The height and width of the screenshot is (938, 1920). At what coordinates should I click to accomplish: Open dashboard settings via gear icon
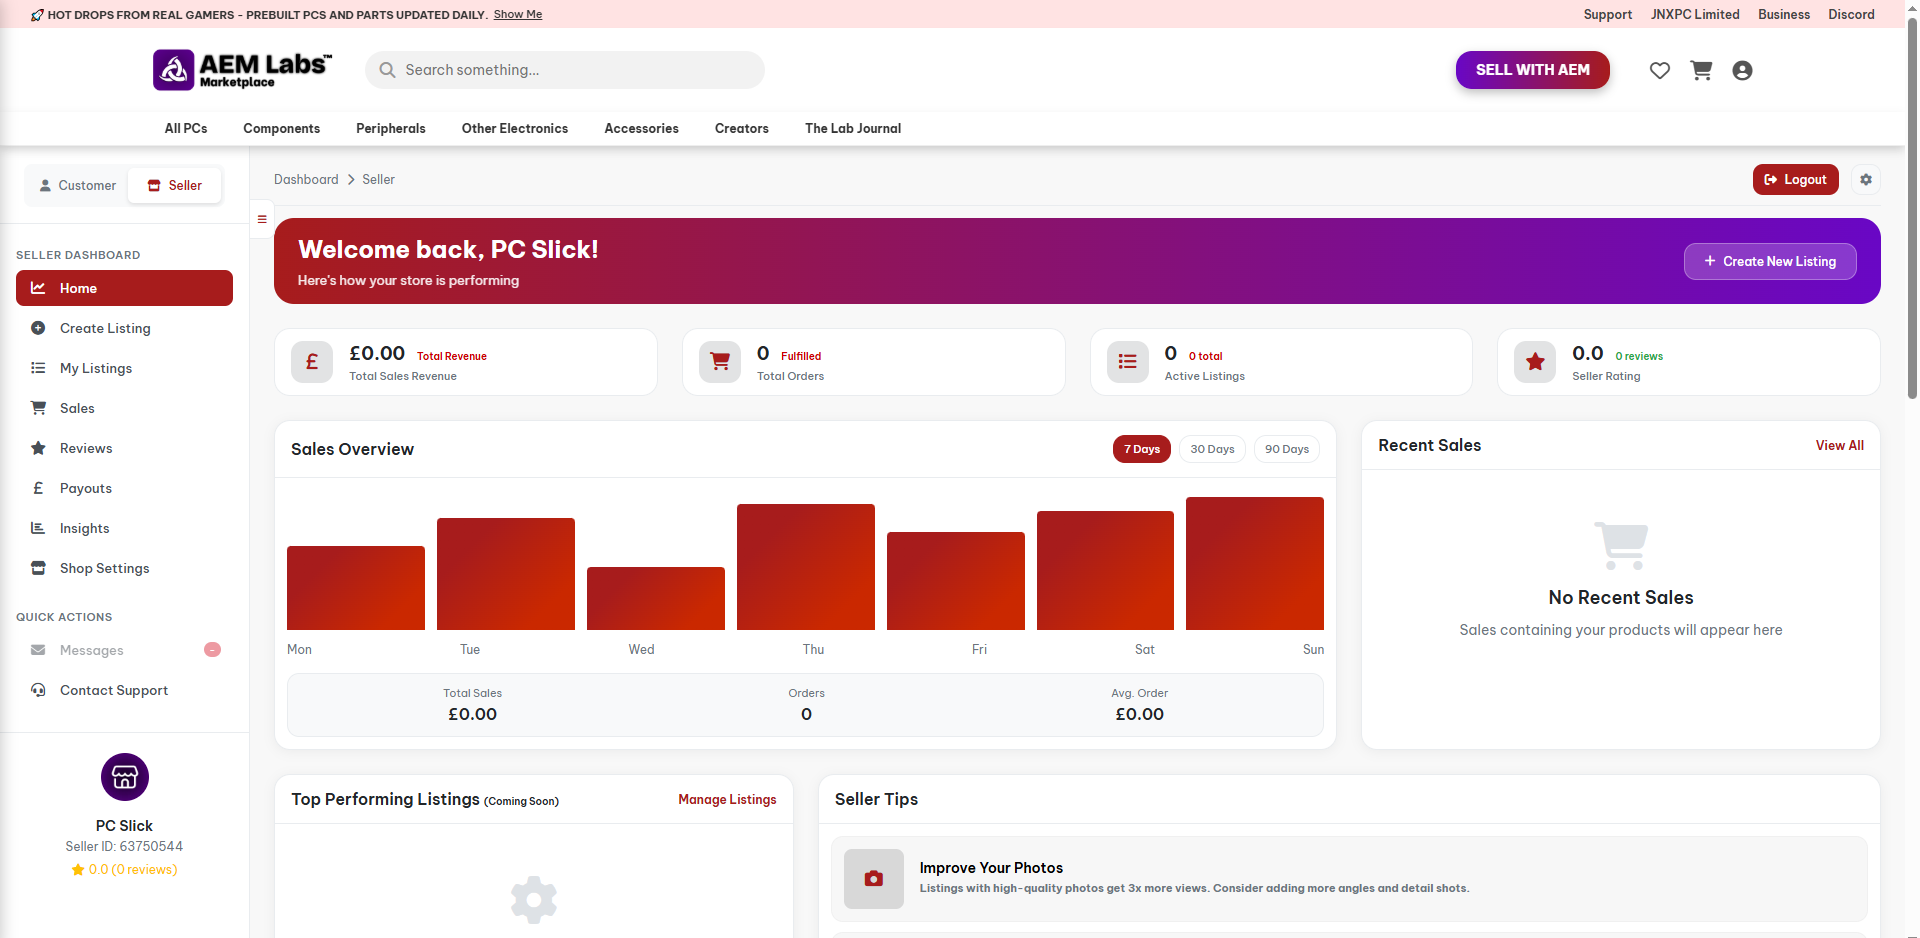pos(1866,179)
